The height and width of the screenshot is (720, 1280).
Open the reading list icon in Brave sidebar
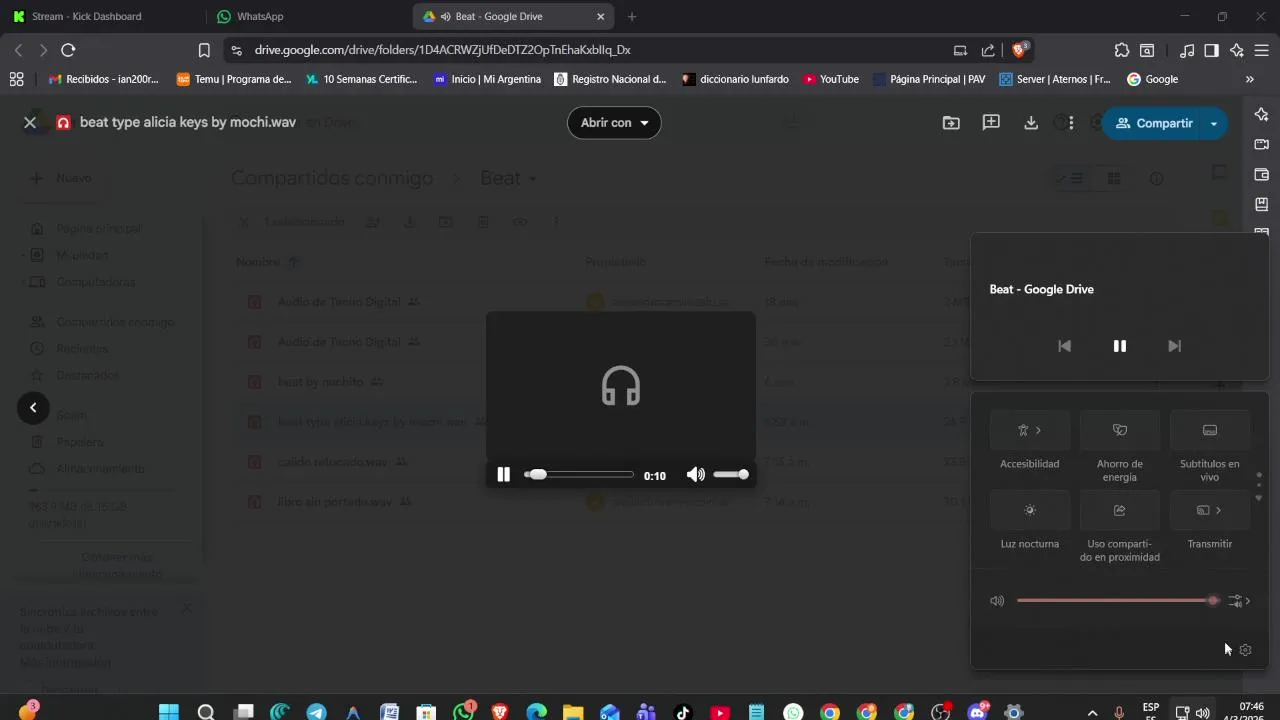coord(1262,204)
